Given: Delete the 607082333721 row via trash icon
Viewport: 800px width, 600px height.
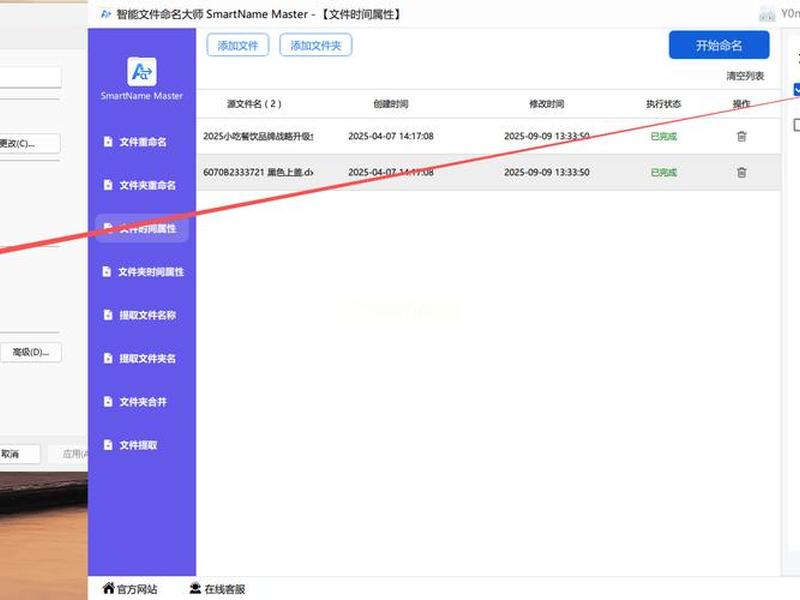Looking at the screenshot, I should (x=741, y=172).
